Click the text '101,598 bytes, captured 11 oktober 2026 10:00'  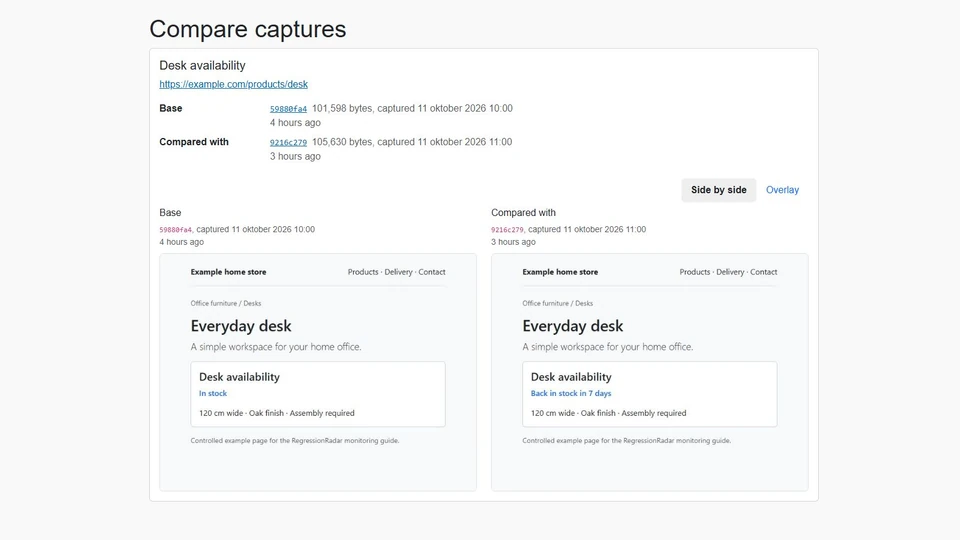412,108
